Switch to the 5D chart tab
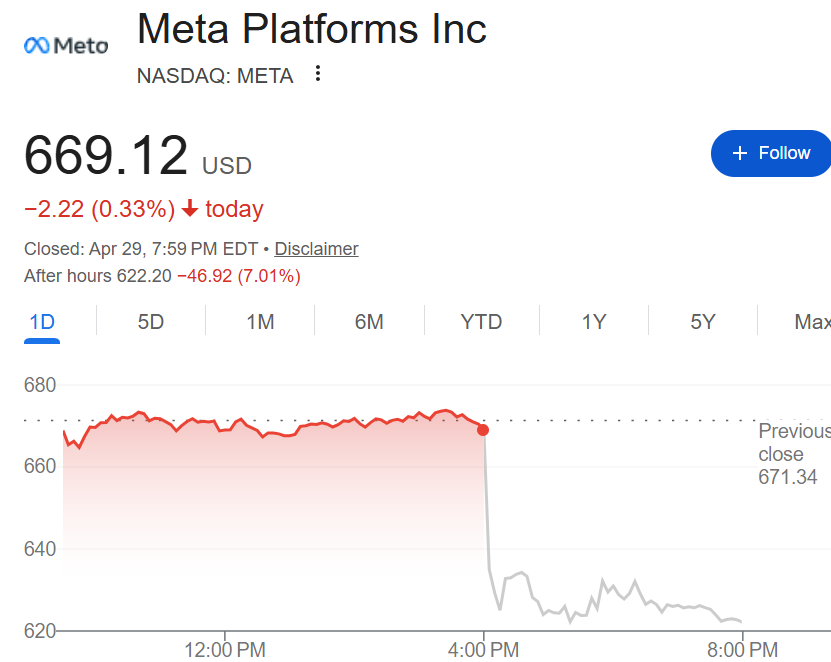Screen dimensions: 831x662 tap(151, 322)
